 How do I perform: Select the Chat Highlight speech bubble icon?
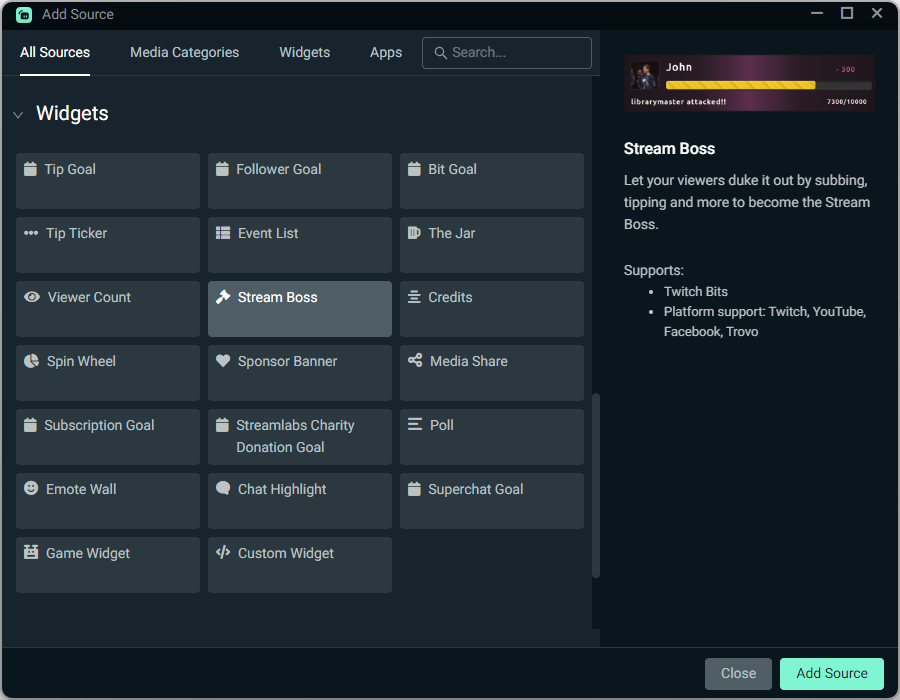(x=223, y=489)
